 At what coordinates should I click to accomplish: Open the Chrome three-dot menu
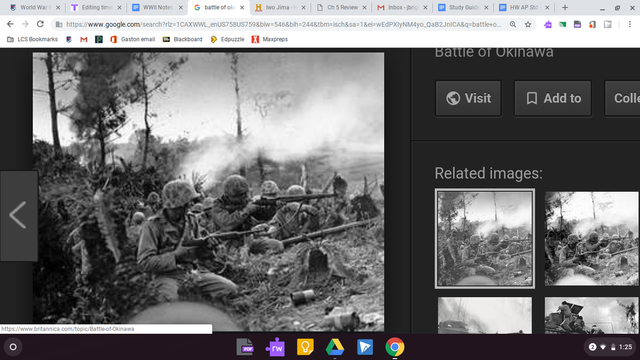[630, 24]
